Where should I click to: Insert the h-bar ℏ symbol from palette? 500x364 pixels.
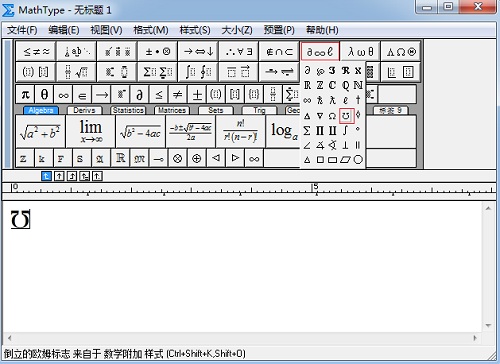tap(320, 100)
